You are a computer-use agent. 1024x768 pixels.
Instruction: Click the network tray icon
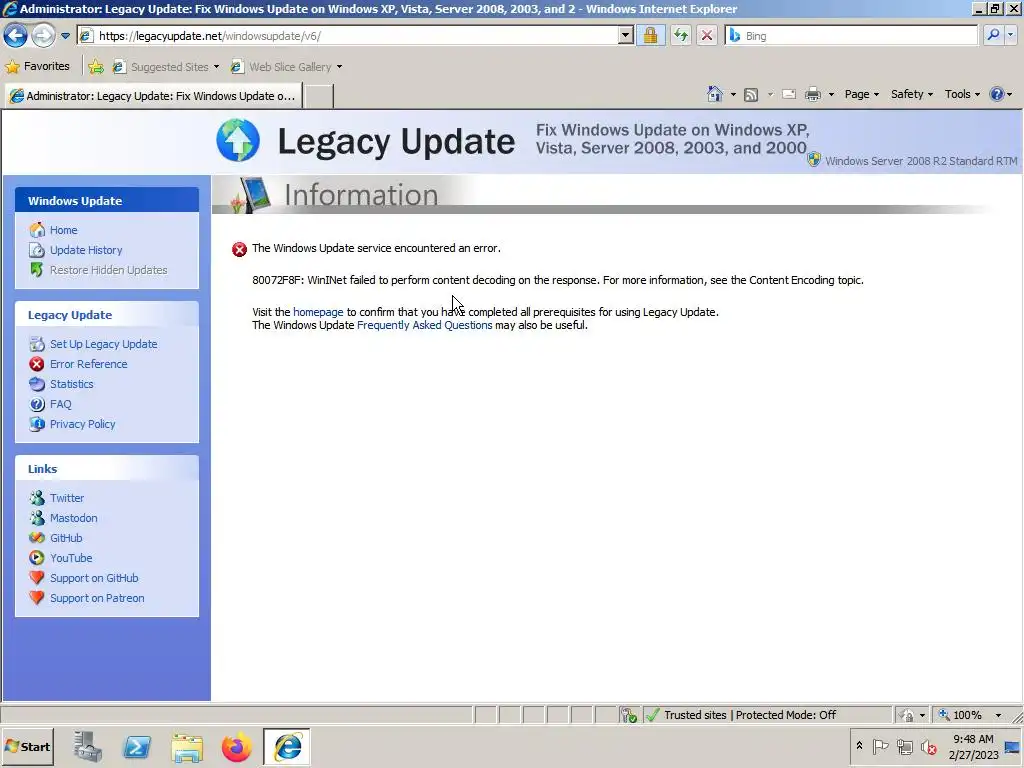[904, 746]
